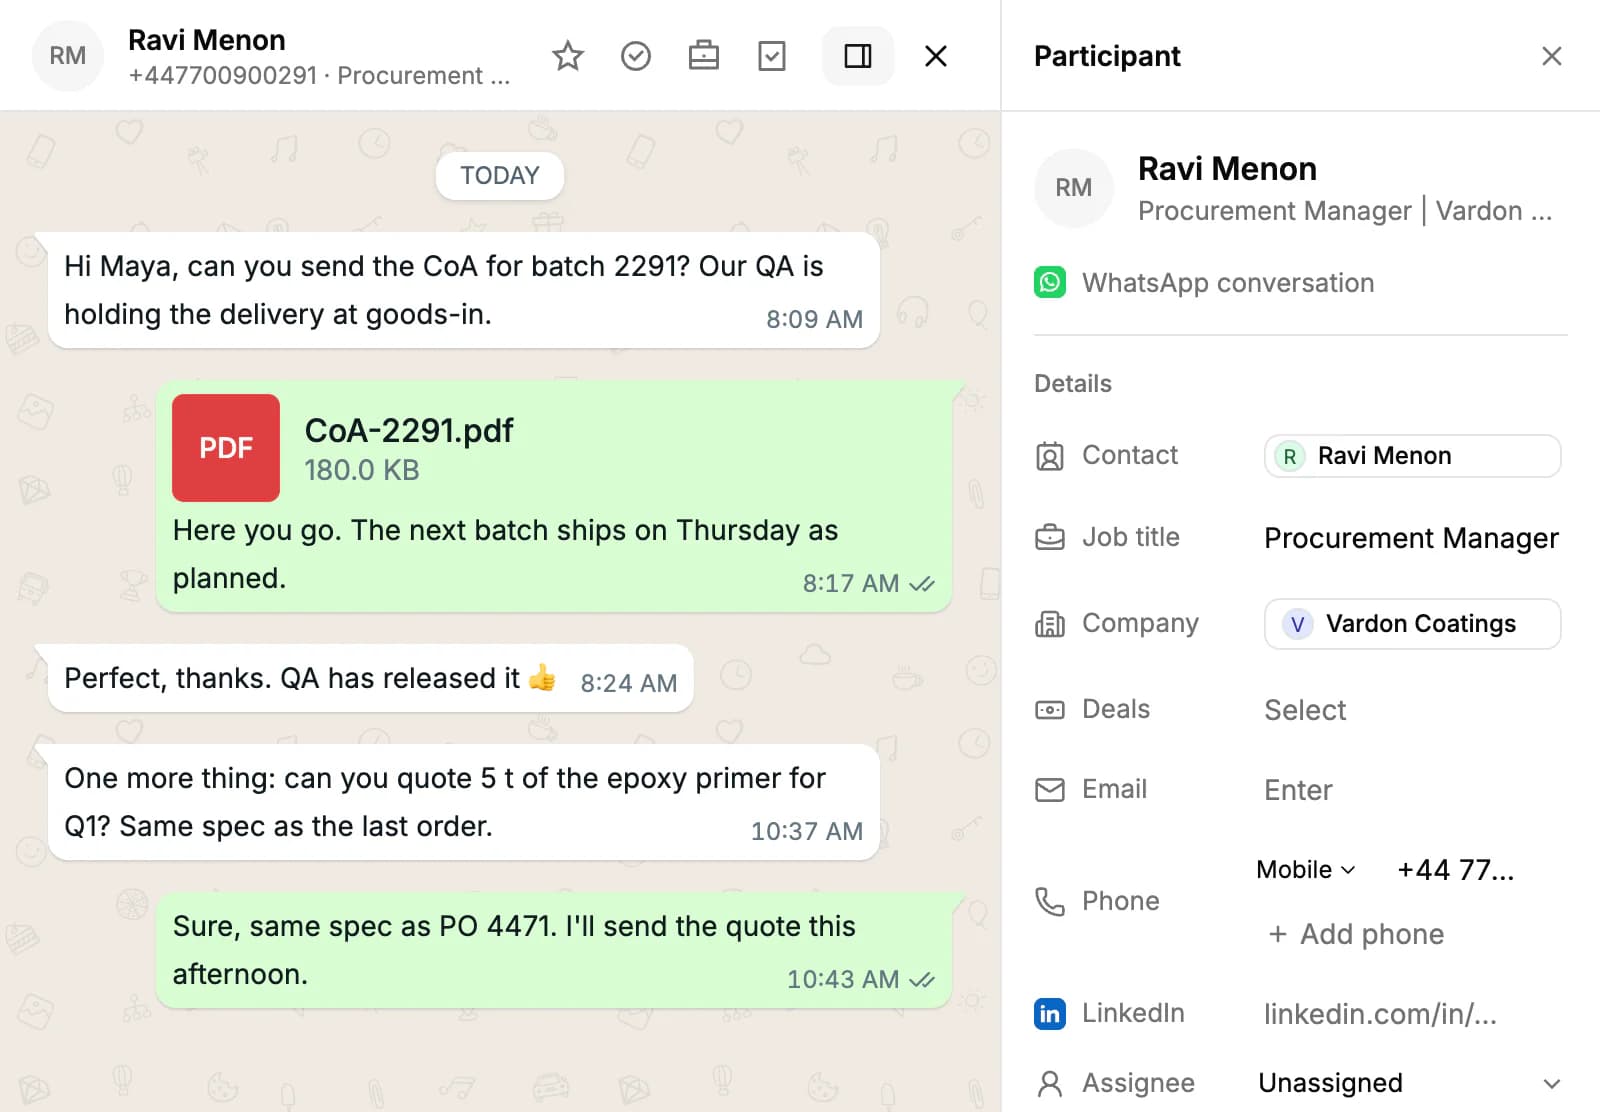This screenshot has height=1112, width=1600.
Task: Click the CoA-2291.pdf file name
Action: pos(409,431)
